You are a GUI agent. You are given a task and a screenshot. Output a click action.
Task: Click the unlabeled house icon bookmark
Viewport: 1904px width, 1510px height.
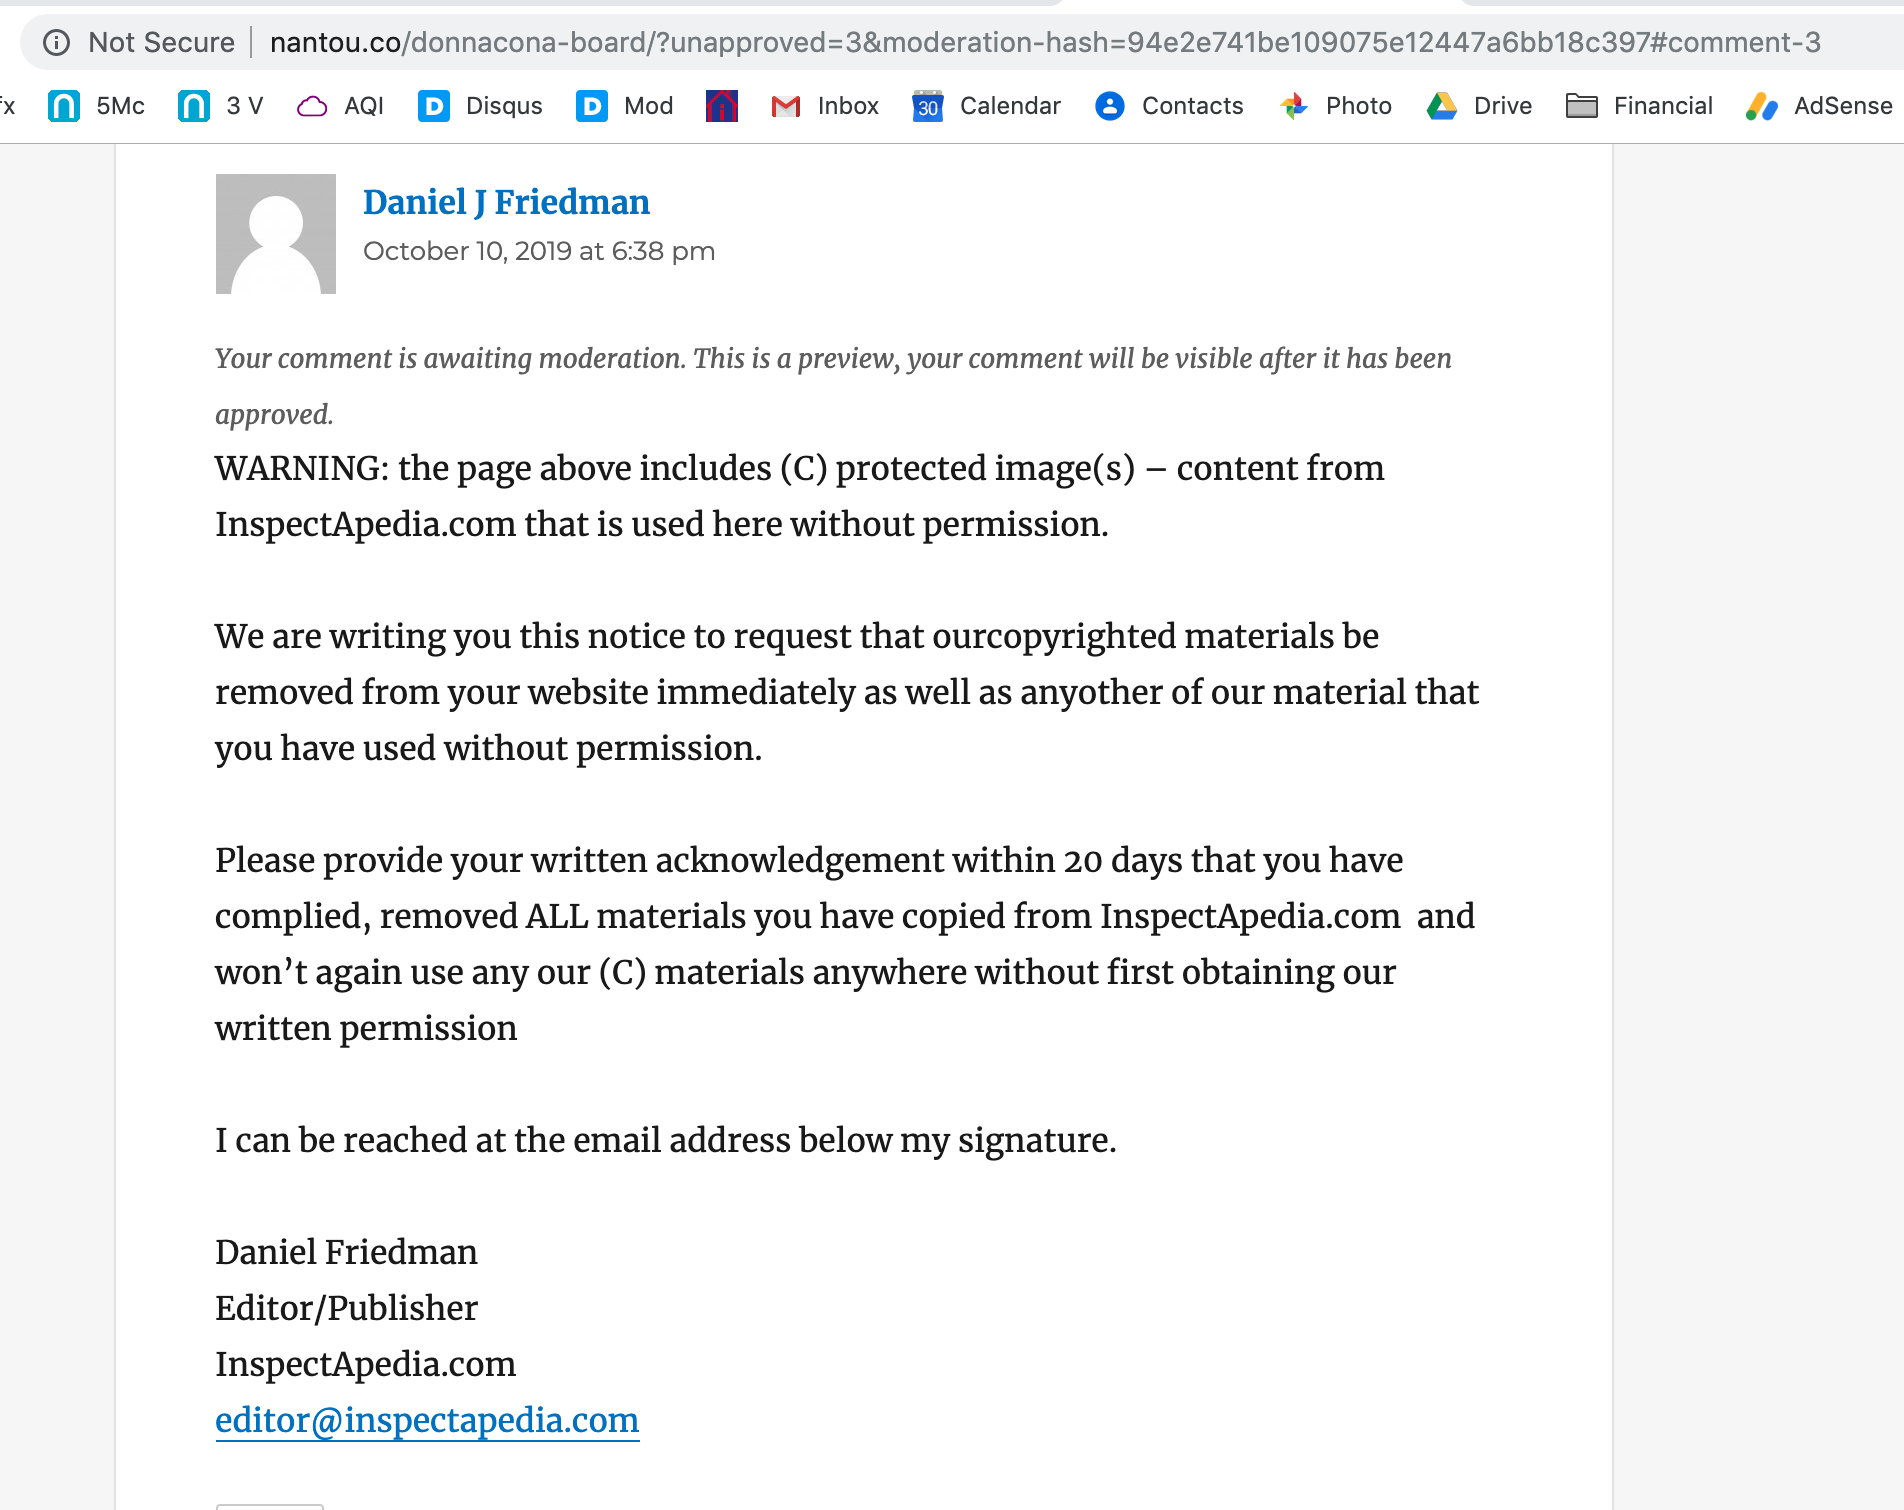tap(721, 106)
